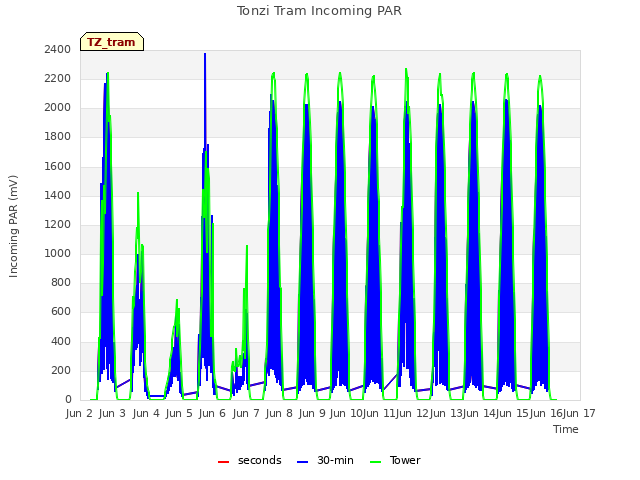The width and height of the screenshot is (640, 480).
Task: Click the 'Jun 2' x-axis tick label
Action: pos(79,413)
